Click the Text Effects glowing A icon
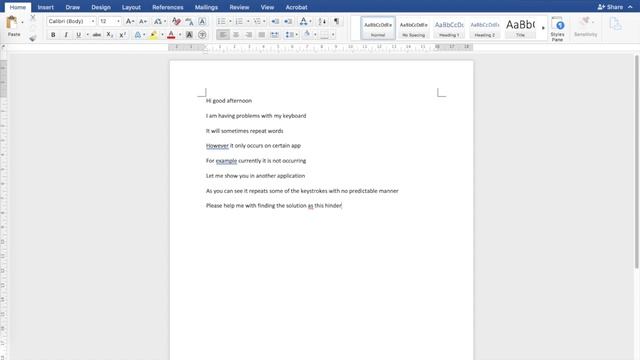 click(138, 35)
